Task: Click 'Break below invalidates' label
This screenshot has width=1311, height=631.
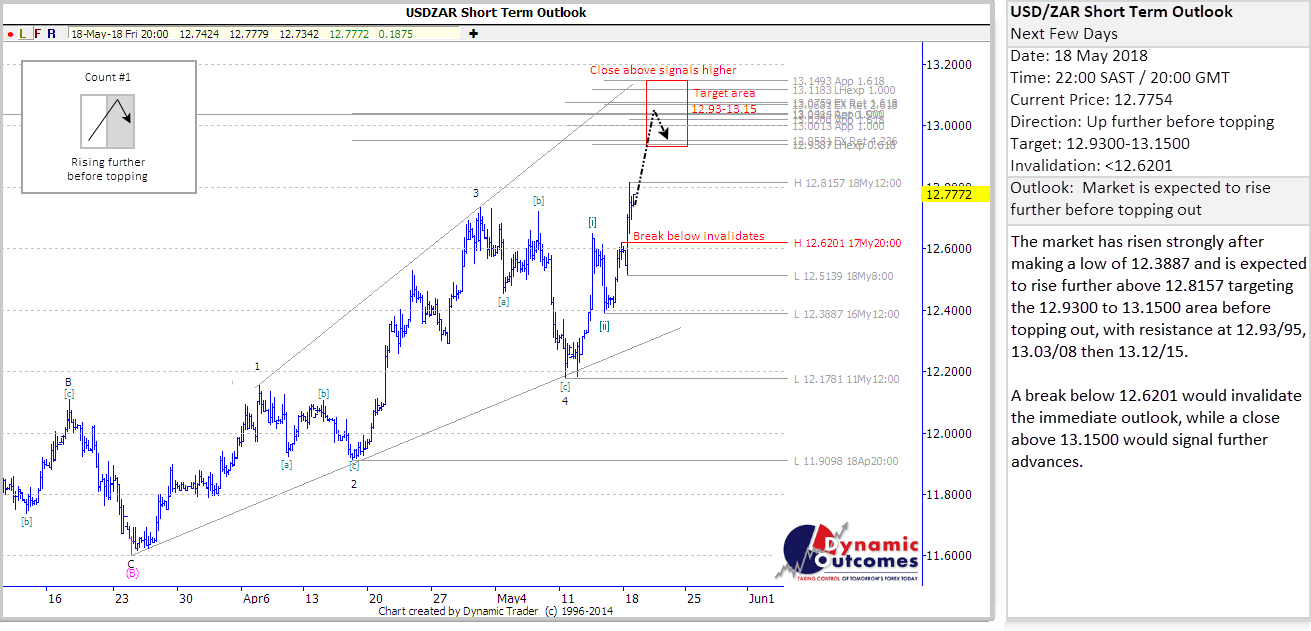Action: click(699, 236)
